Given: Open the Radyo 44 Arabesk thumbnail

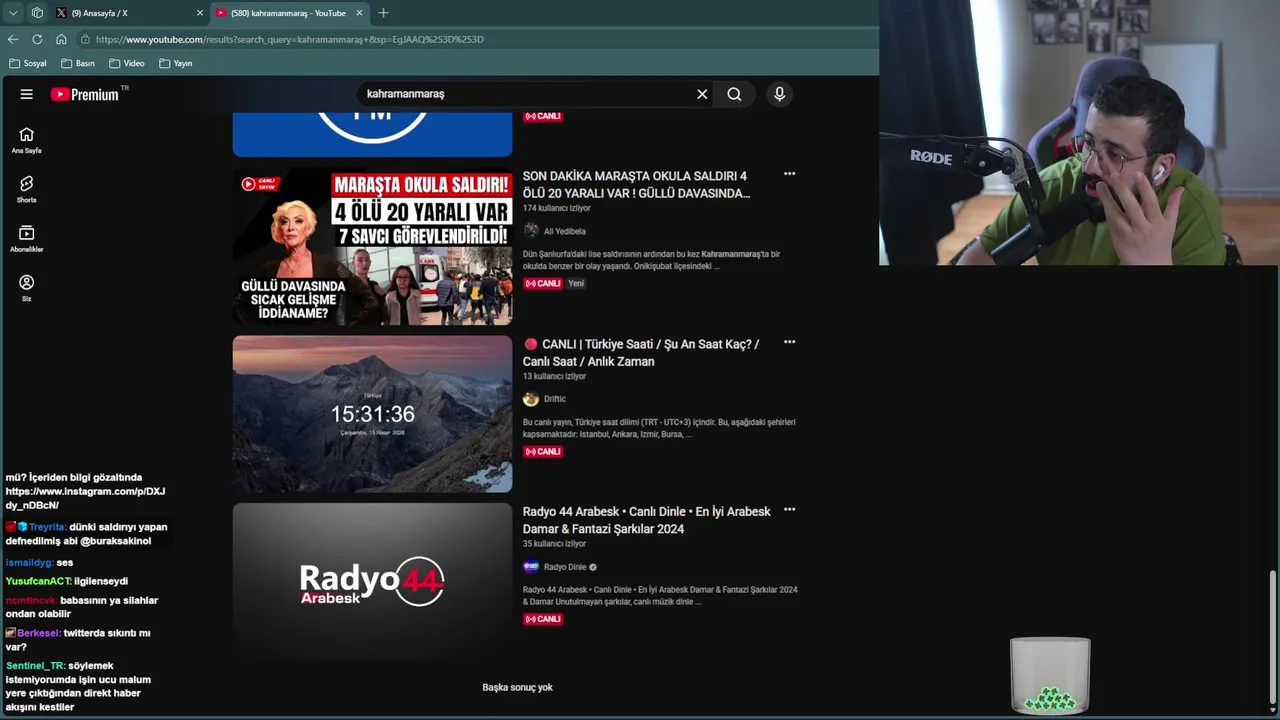Looking at the screenshot, I should click(x=372, y=582).
